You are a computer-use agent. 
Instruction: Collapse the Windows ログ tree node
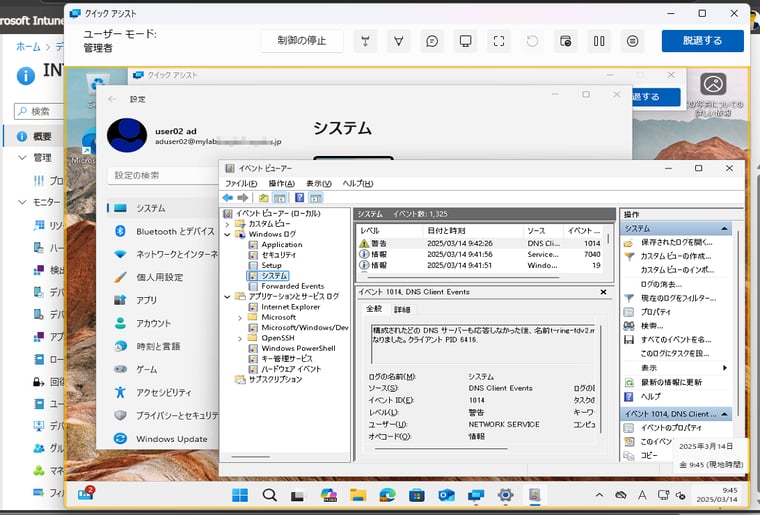point(227,234)
